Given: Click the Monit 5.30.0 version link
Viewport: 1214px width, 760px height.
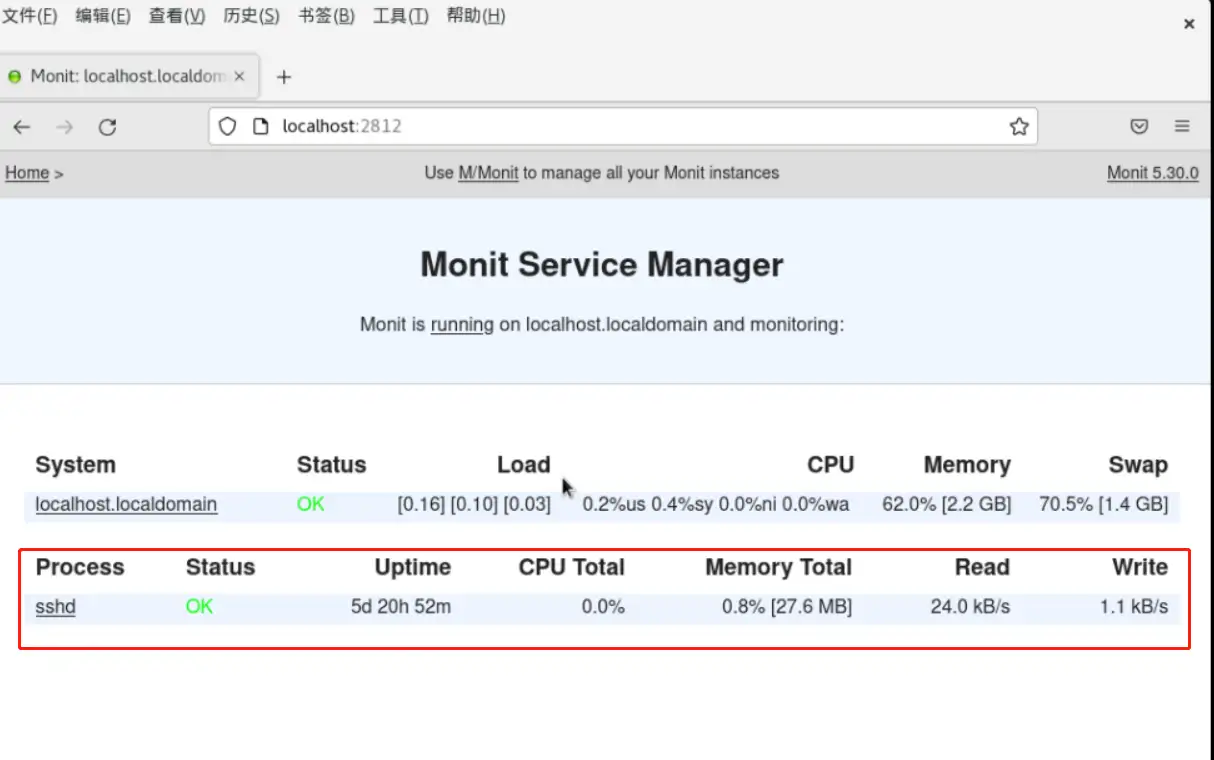Looking at the screenshot, I should coord(1152,173).
